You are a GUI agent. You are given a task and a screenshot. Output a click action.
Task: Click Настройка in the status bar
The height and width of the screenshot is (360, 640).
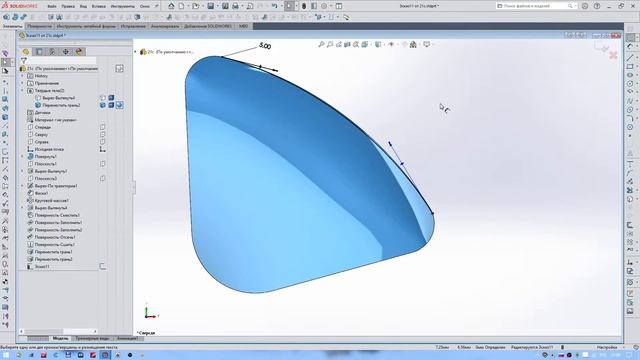click(607, 347)
